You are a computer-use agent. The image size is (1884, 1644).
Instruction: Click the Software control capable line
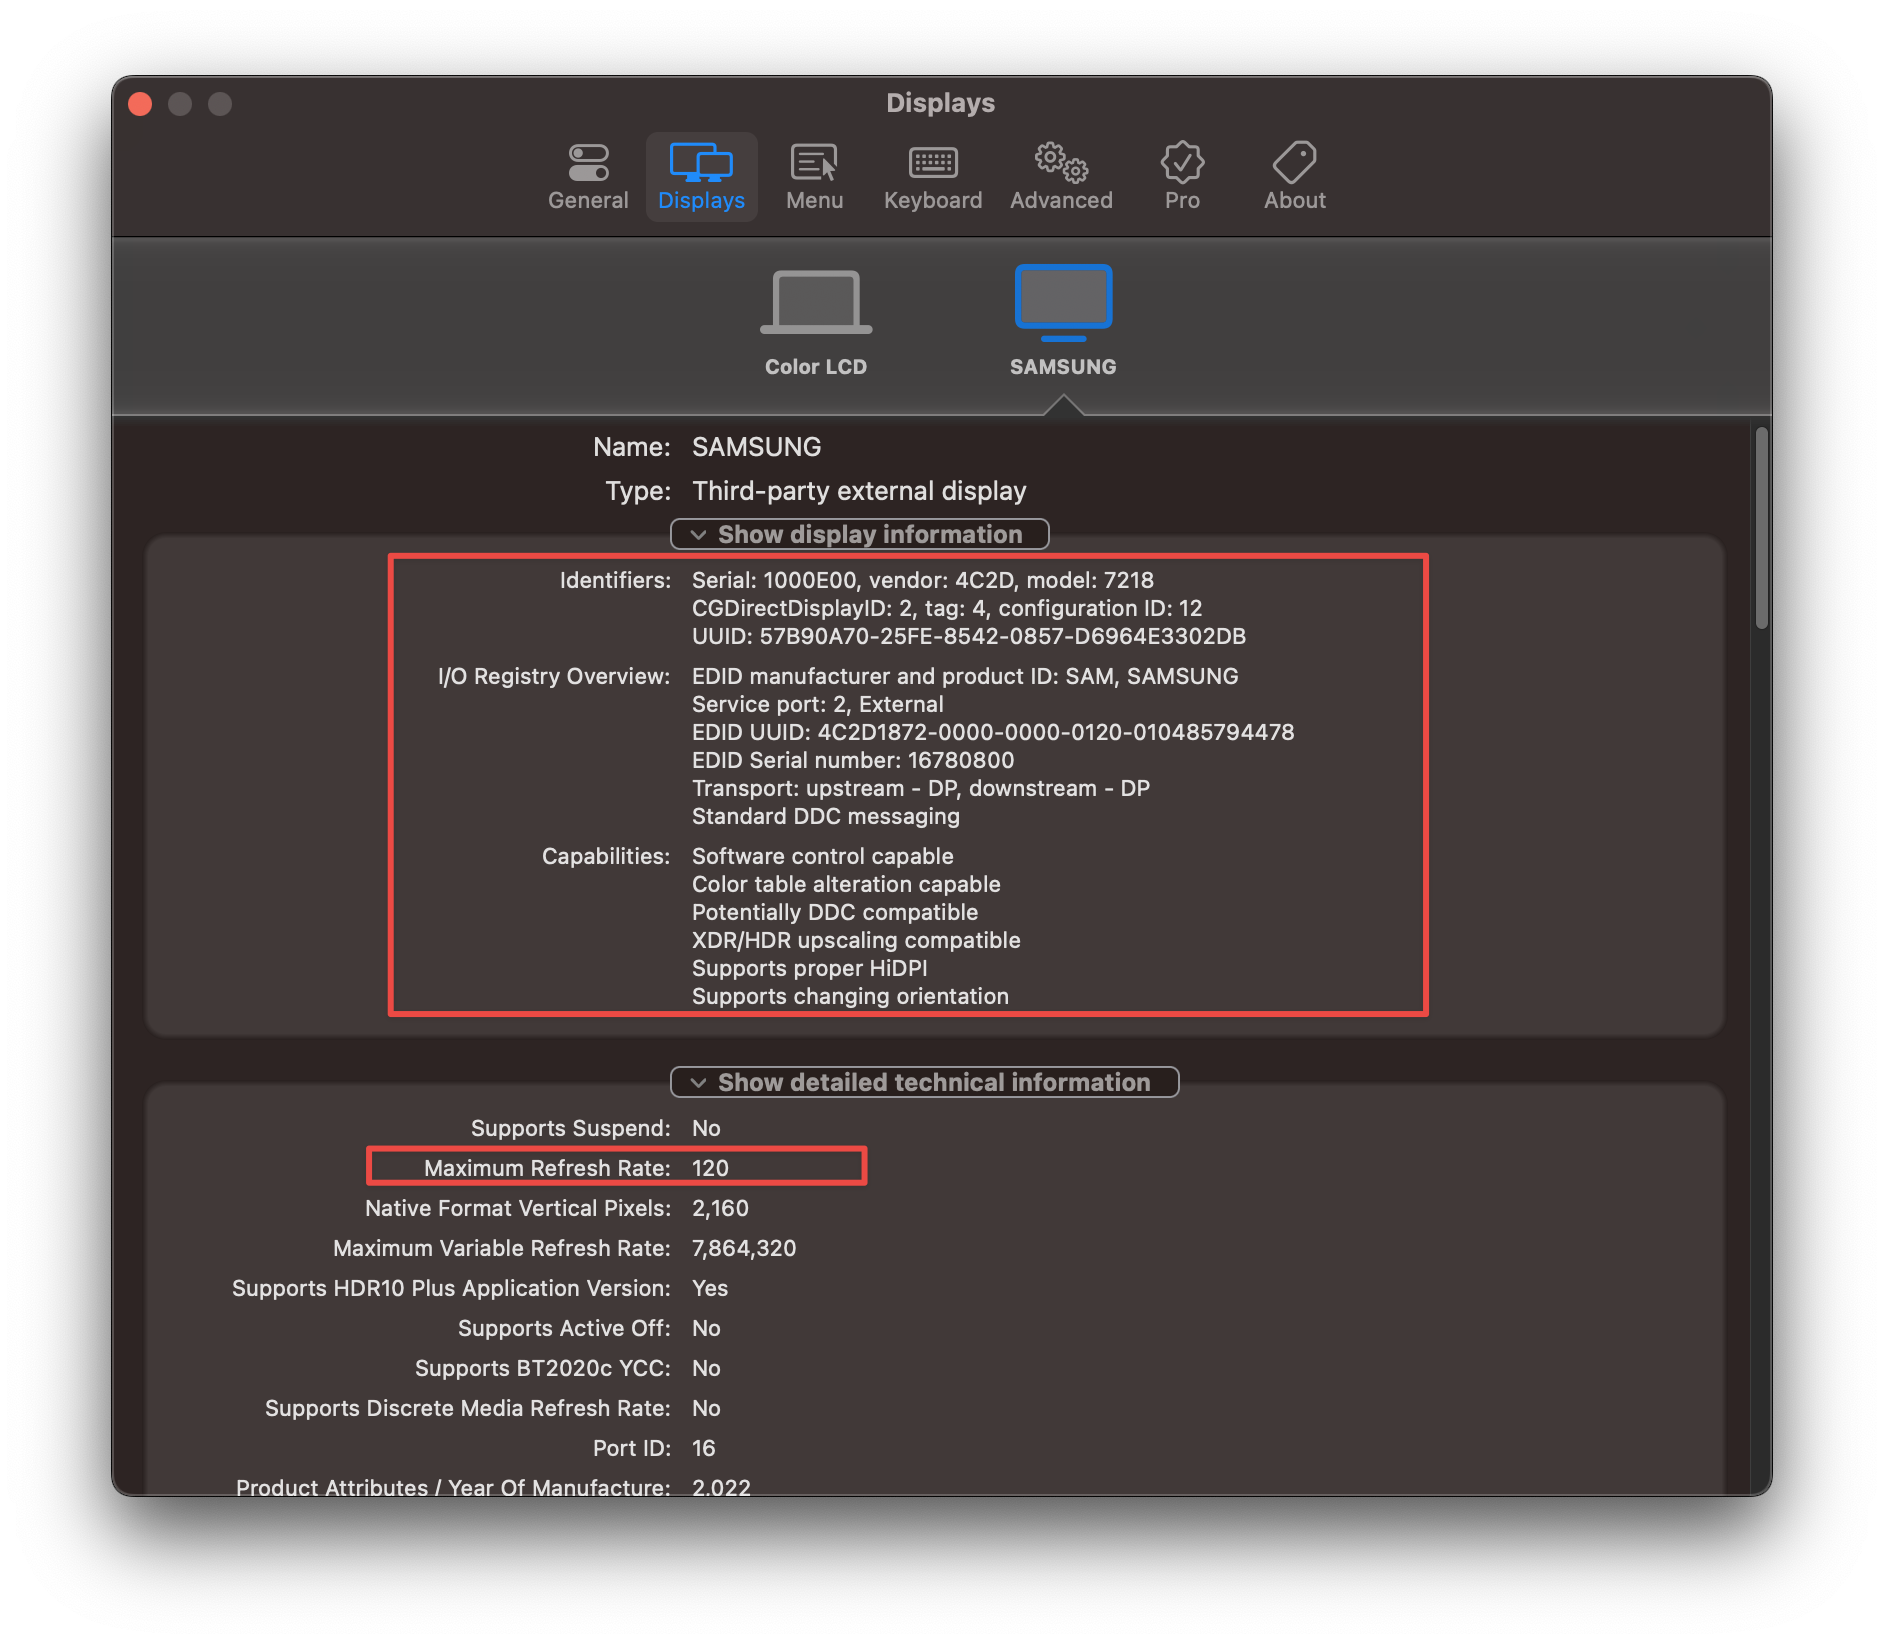point(823,856)
